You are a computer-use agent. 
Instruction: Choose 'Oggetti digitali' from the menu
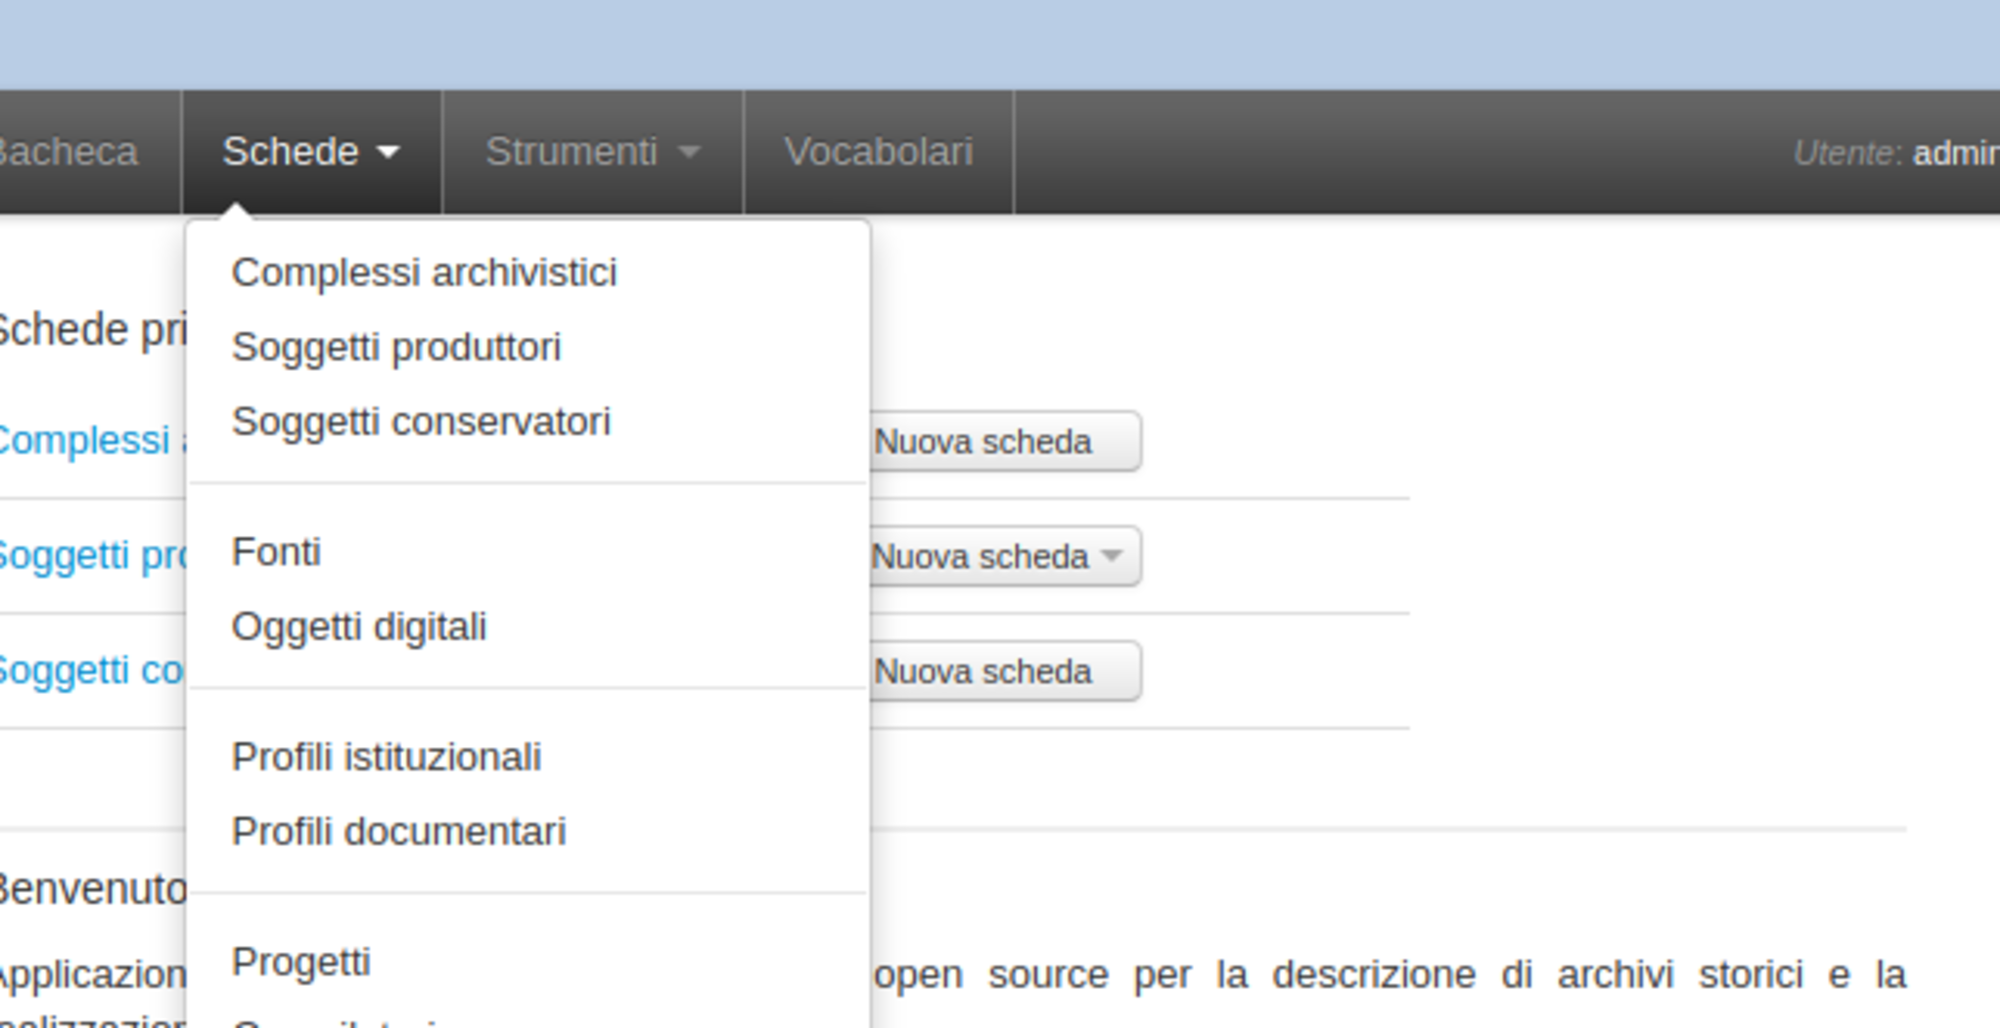360,626
